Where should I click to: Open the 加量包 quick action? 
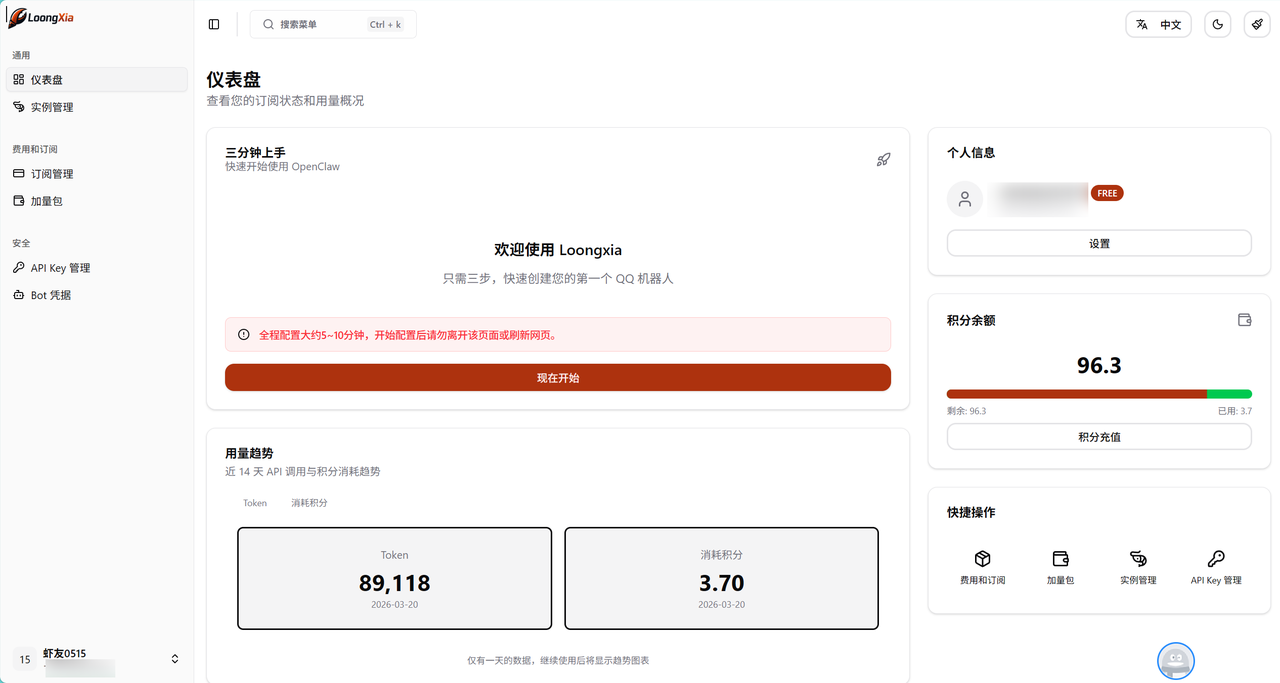[x=1060, y=567]
